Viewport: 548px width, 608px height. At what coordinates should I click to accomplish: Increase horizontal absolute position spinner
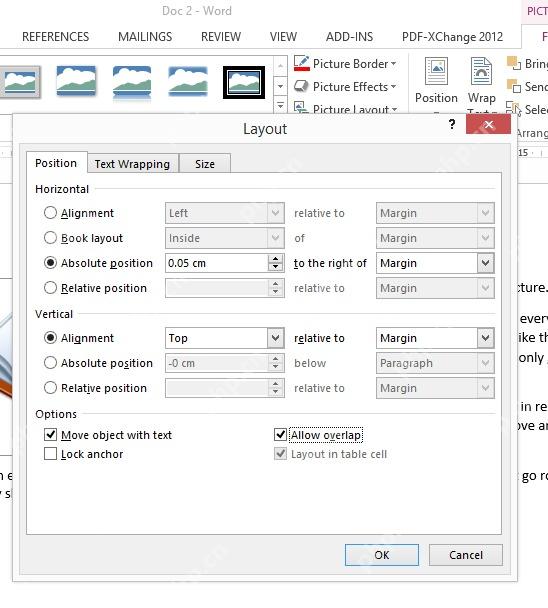(x=275, y=259)
